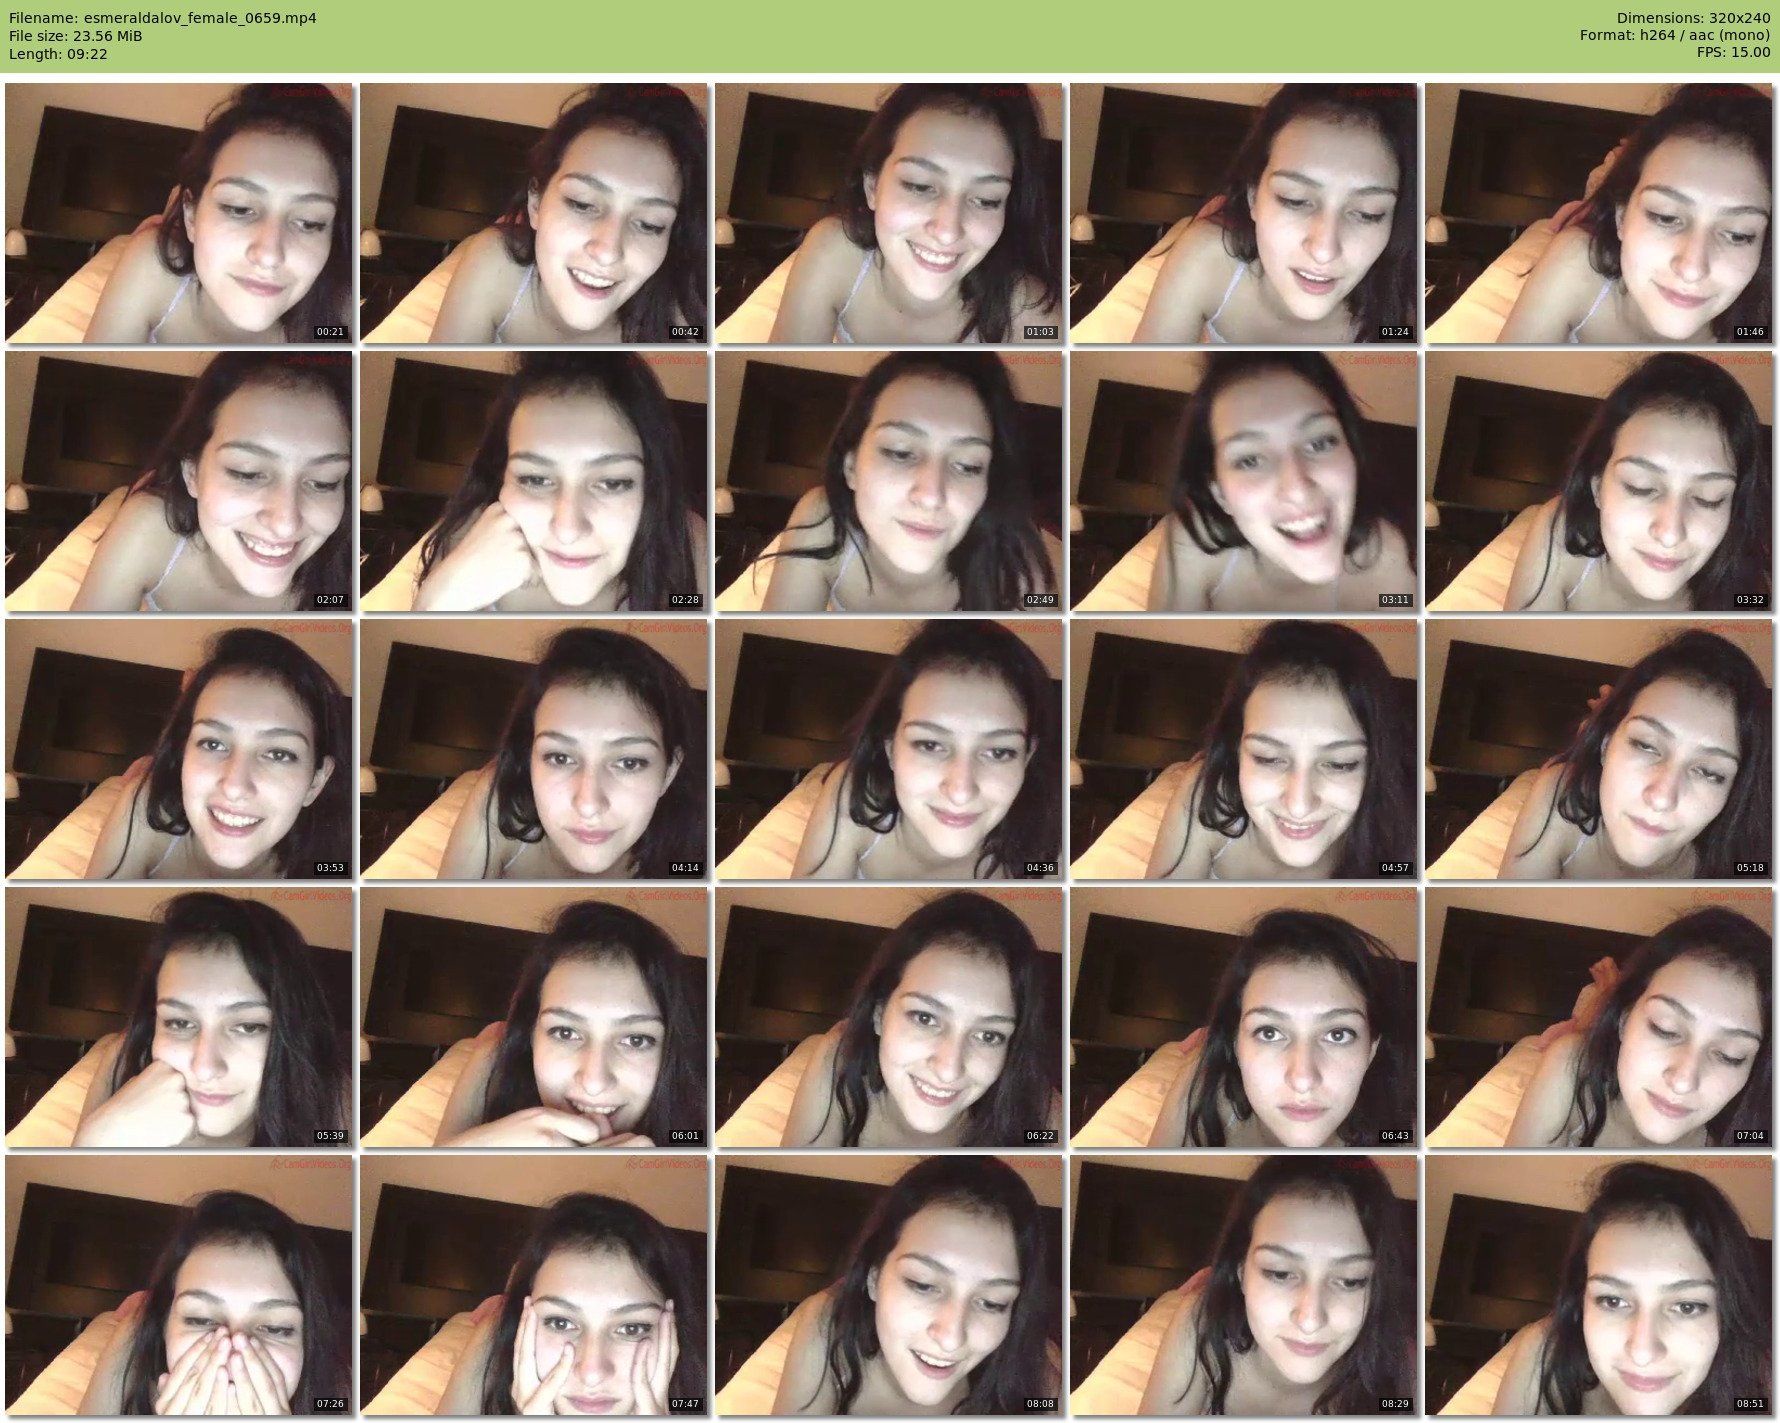Screen dimensions: 1780x1423
Task: Choose the 08:29 frame thumbnail
Action: (x=1244, y=1285)
